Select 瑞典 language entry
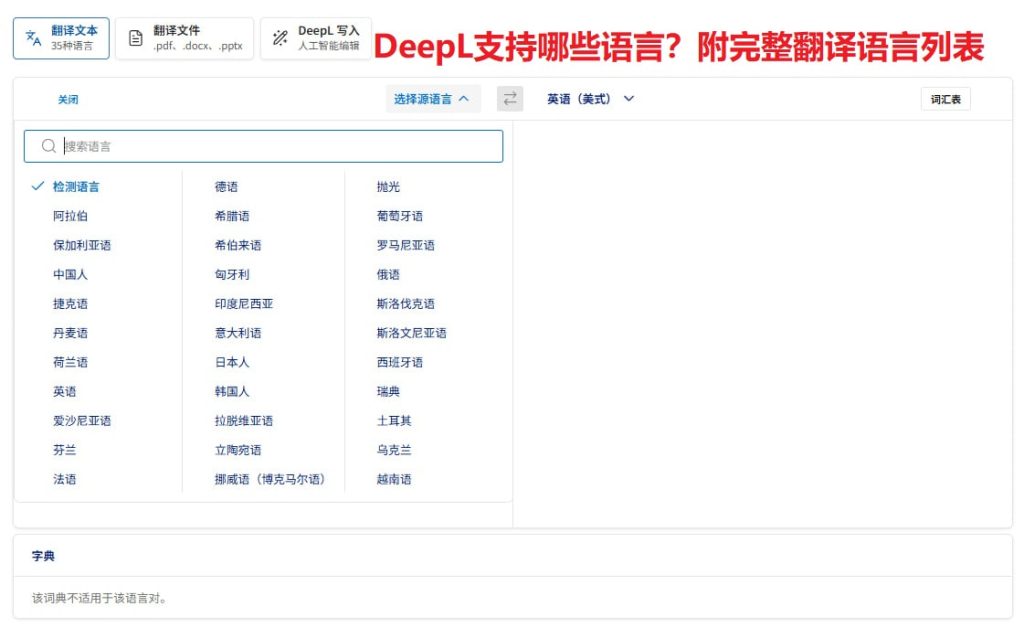 388,392
